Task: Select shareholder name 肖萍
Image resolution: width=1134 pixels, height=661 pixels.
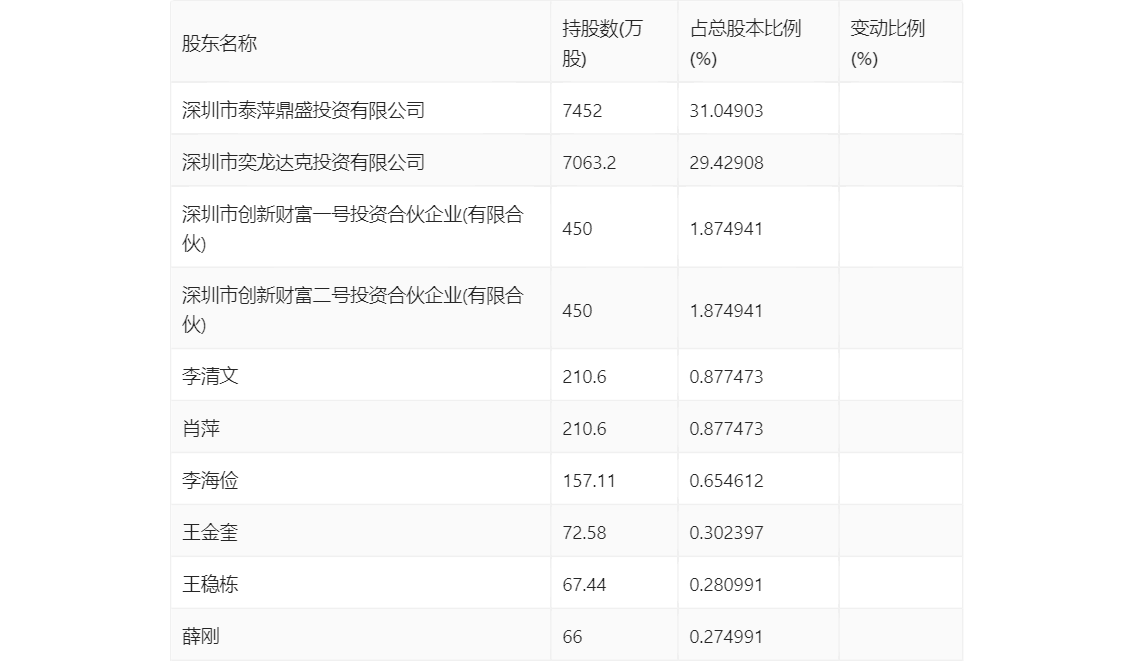Action: pos(200,428)
